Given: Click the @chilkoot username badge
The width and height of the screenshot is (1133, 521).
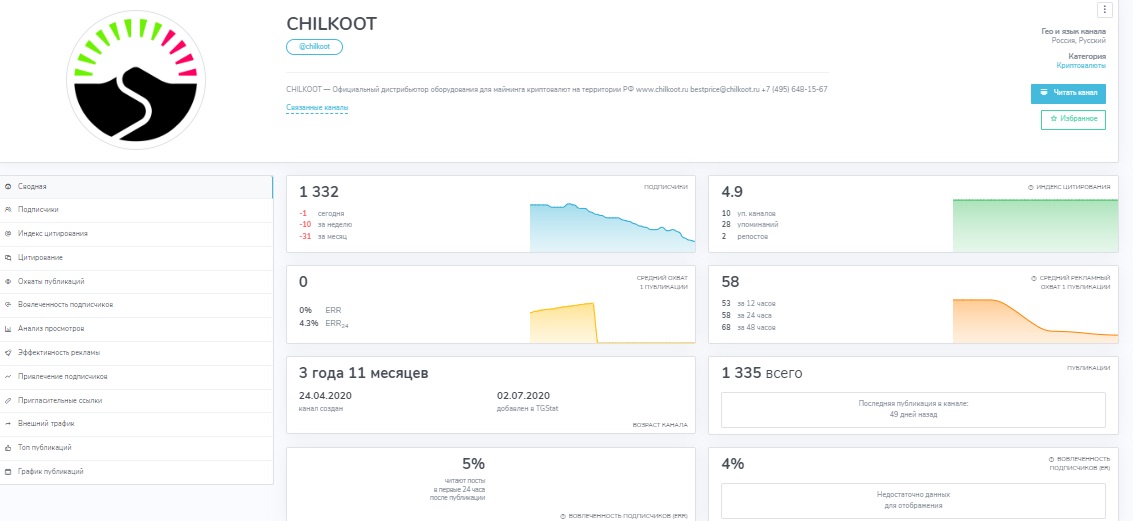Looking at the screenshot, I should (x=314, y=47).
